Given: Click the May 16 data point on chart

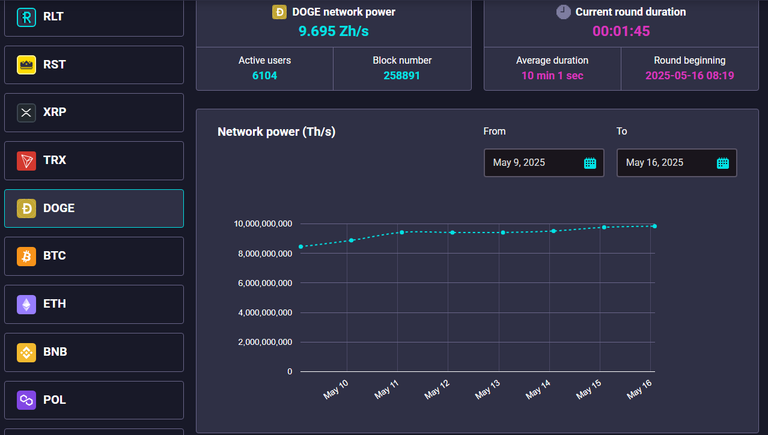Looking at the screenshot, I should 654,226.
